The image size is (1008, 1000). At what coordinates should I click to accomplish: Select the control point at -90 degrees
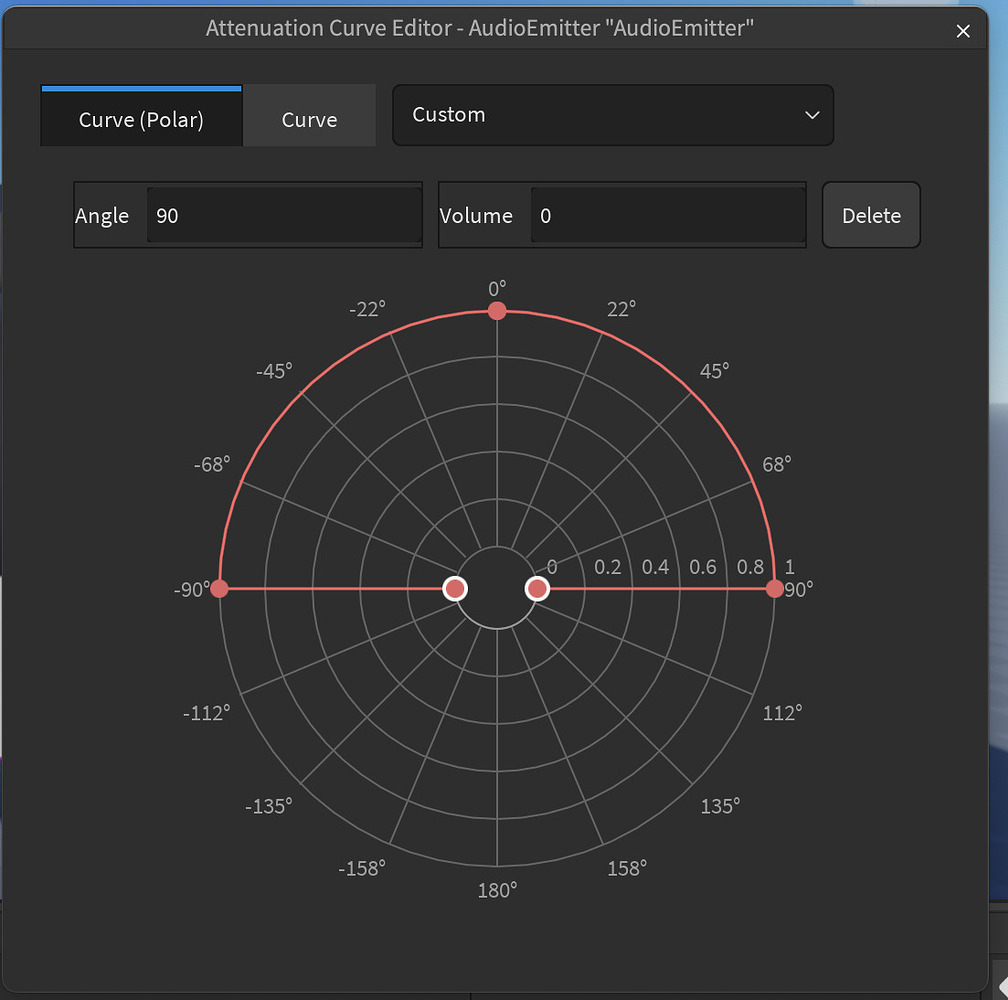click(x=219, y=589)
